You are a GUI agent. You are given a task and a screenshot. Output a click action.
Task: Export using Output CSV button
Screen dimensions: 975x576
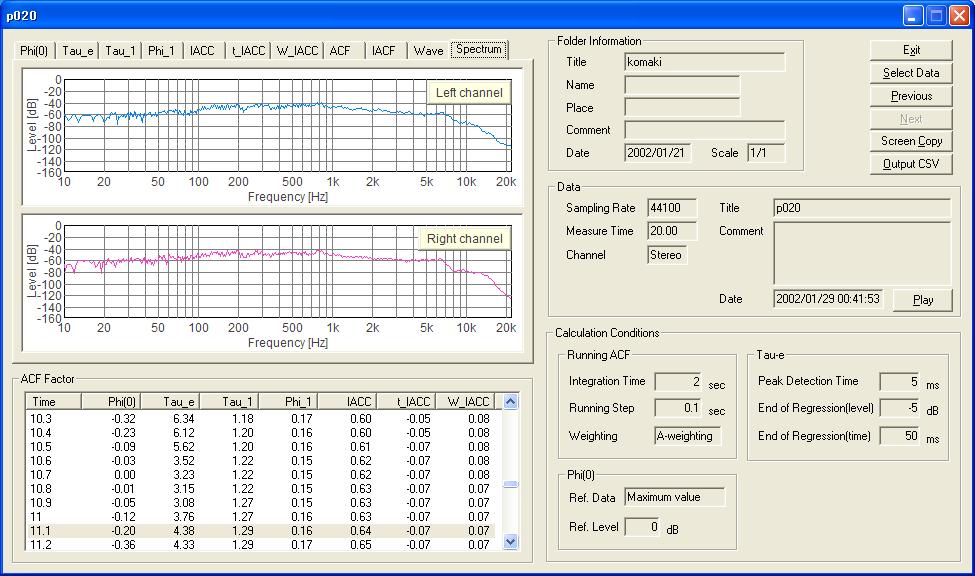pyautogui.click(x=911, y=164)
